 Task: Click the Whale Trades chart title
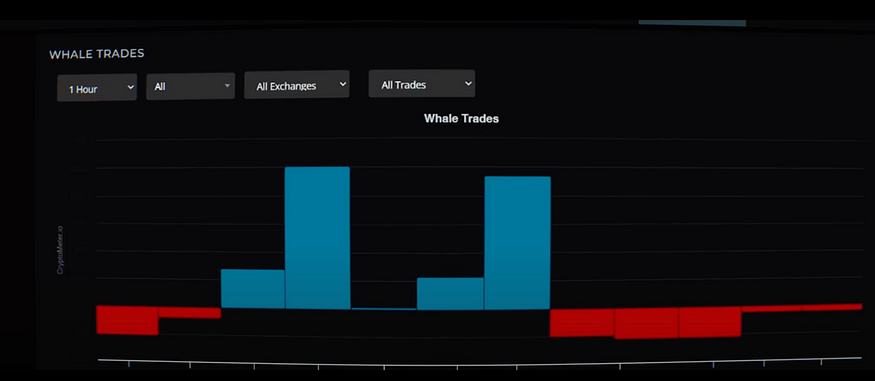461,119
